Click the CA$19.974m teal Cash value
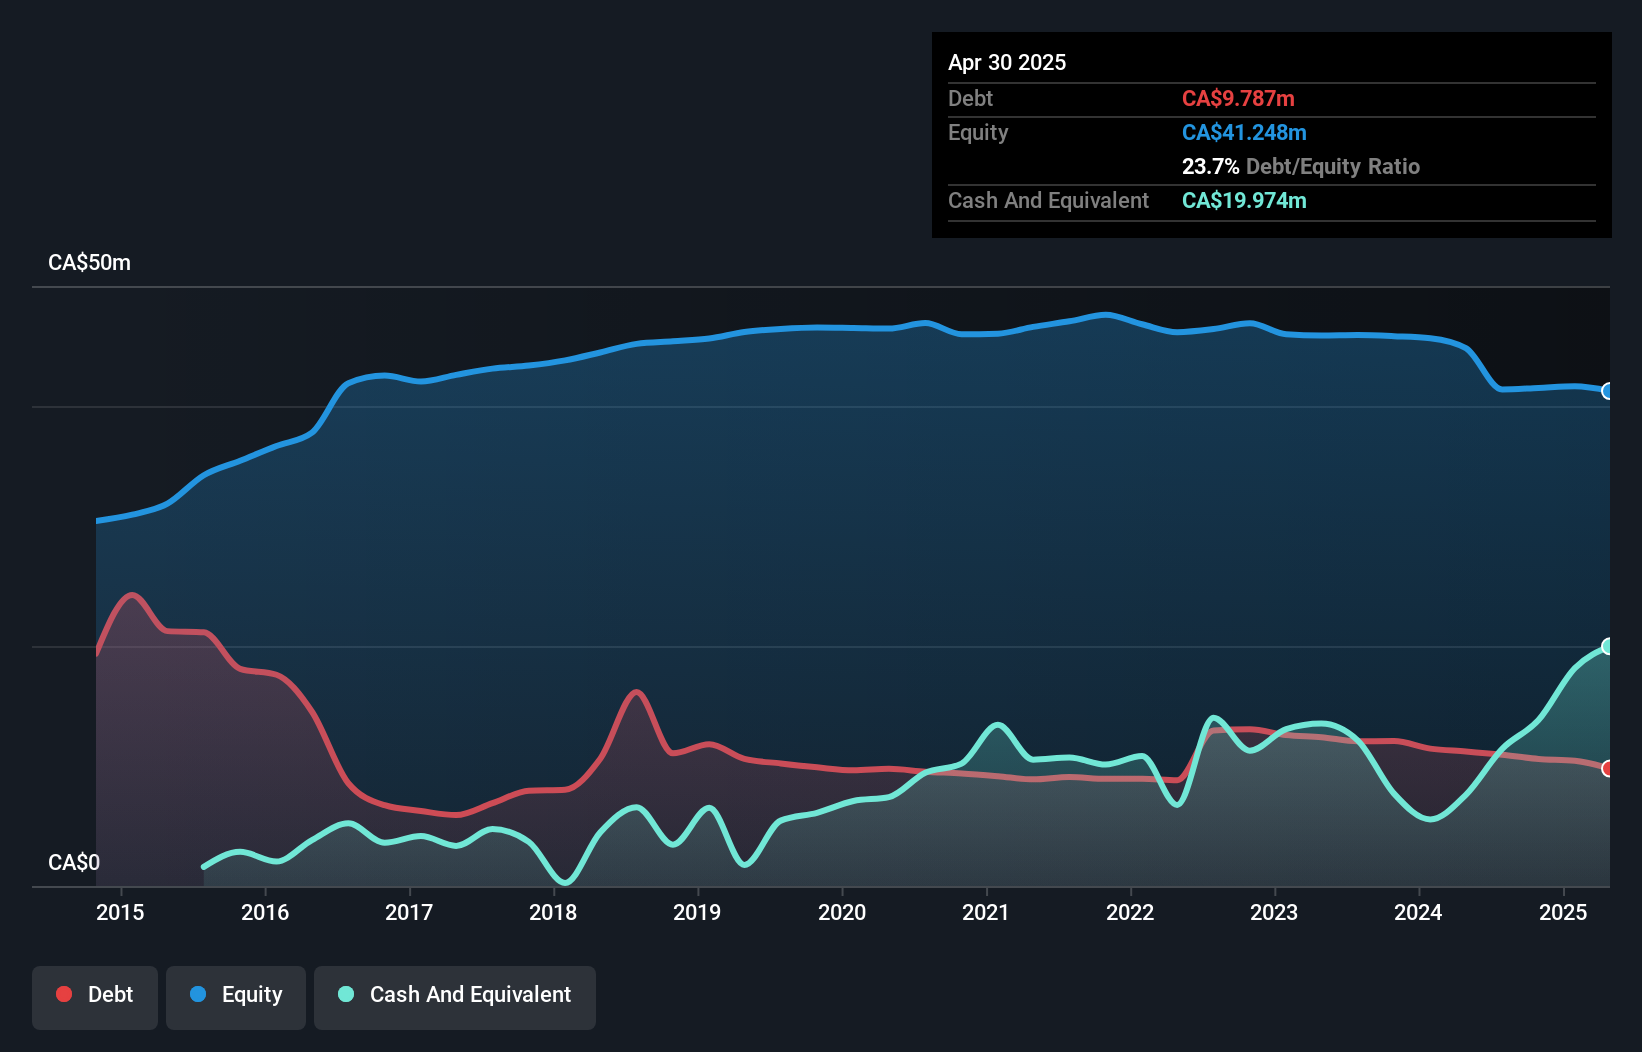The width and height of the screenshot is (1642, 1052). tap(1244, 200)
